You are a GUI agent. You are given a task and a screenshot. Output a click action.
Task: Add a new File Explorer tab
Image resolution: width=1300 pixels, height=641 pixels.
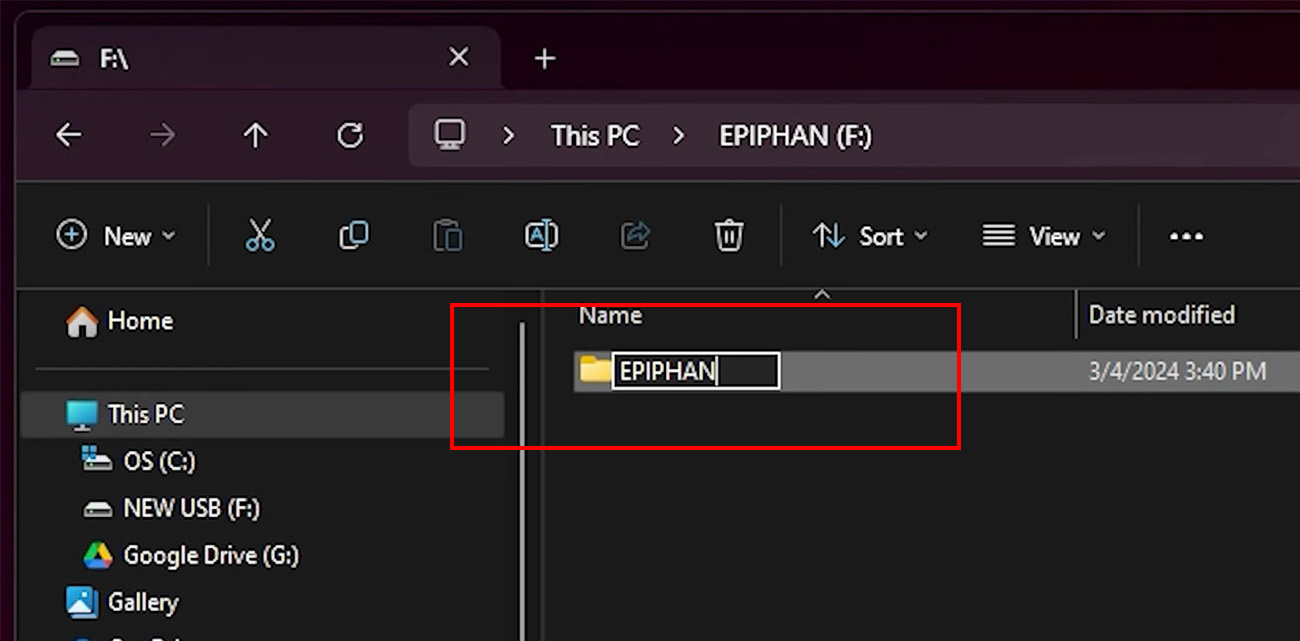544,59
